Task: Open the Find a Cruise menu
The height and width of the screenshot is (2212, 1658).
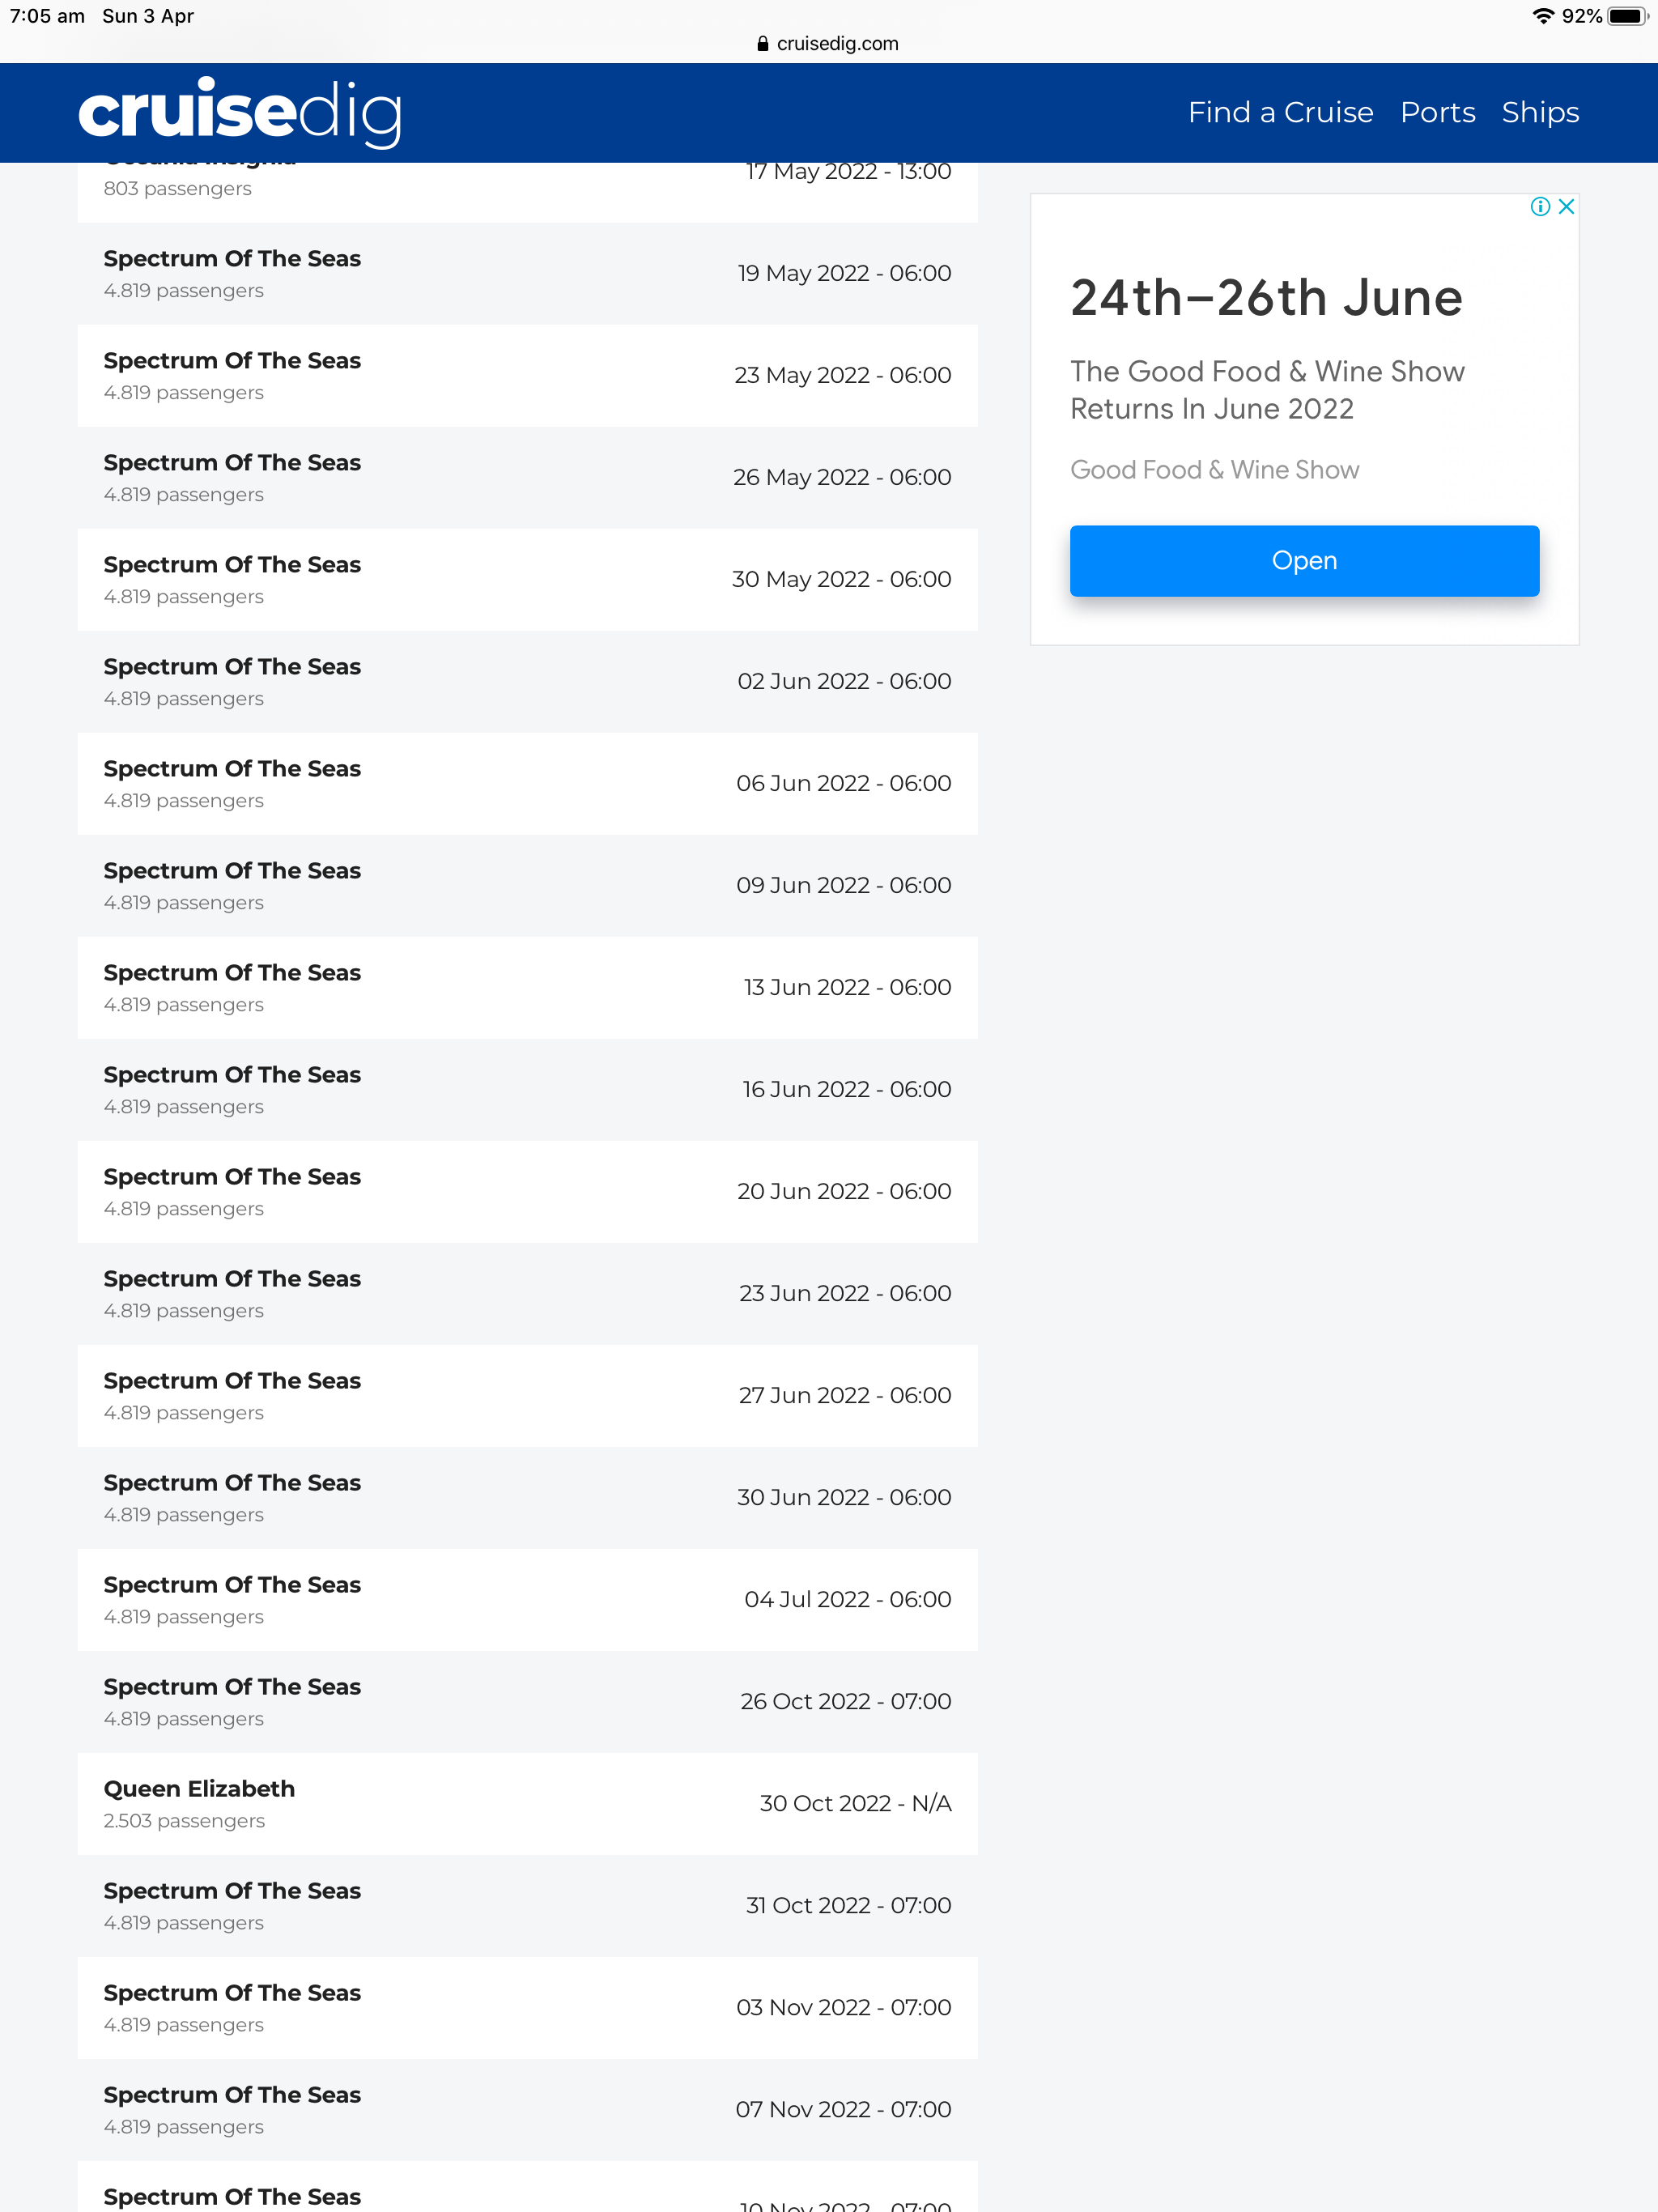Action: 1280,112
